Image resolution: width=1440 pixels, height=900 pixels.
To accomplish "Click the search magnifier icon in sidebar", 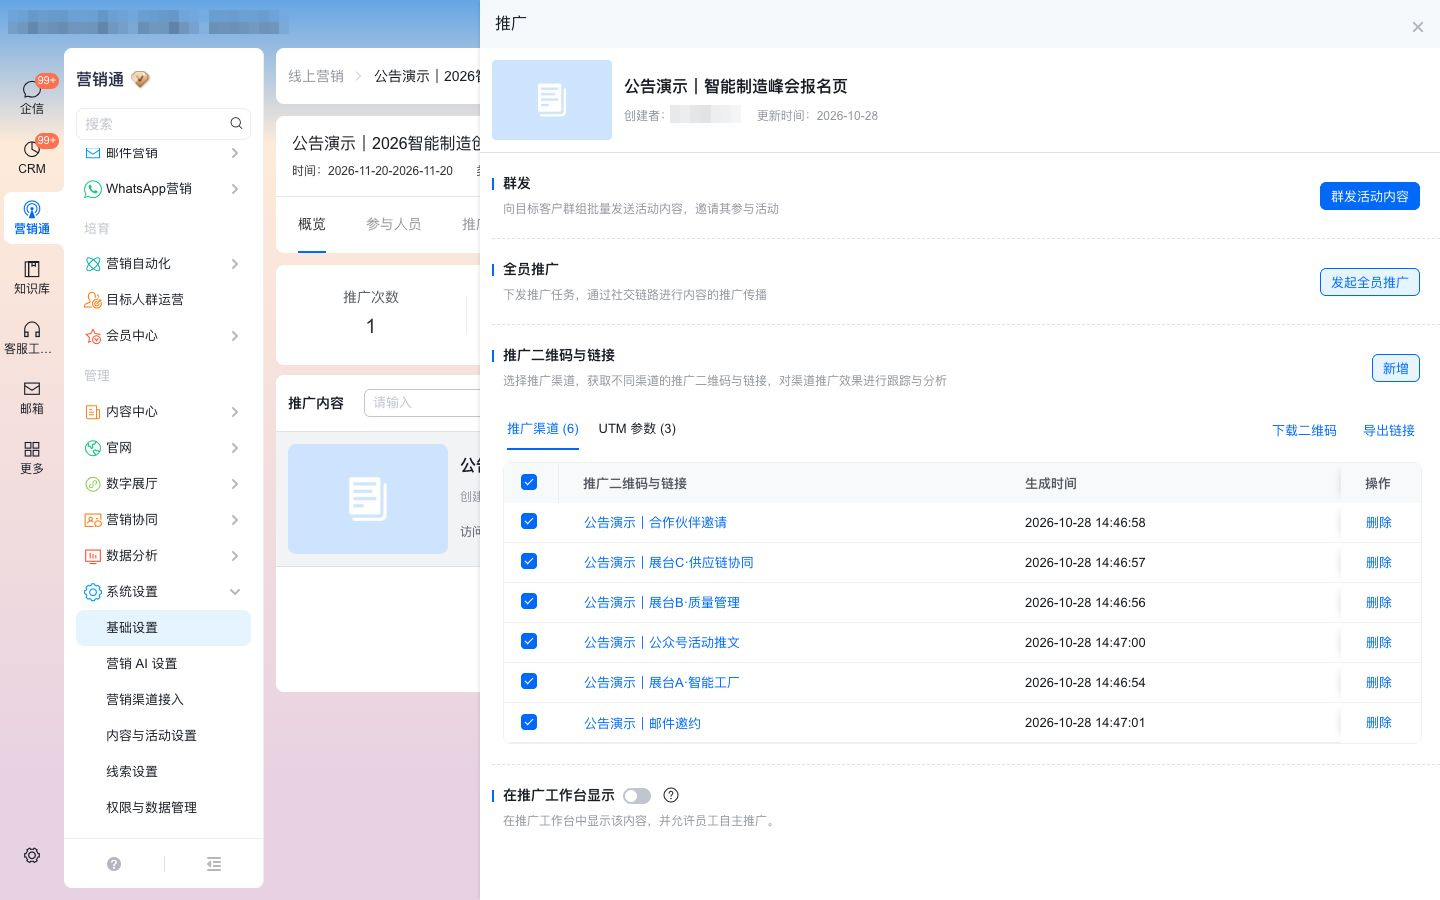I will point(236,123).
